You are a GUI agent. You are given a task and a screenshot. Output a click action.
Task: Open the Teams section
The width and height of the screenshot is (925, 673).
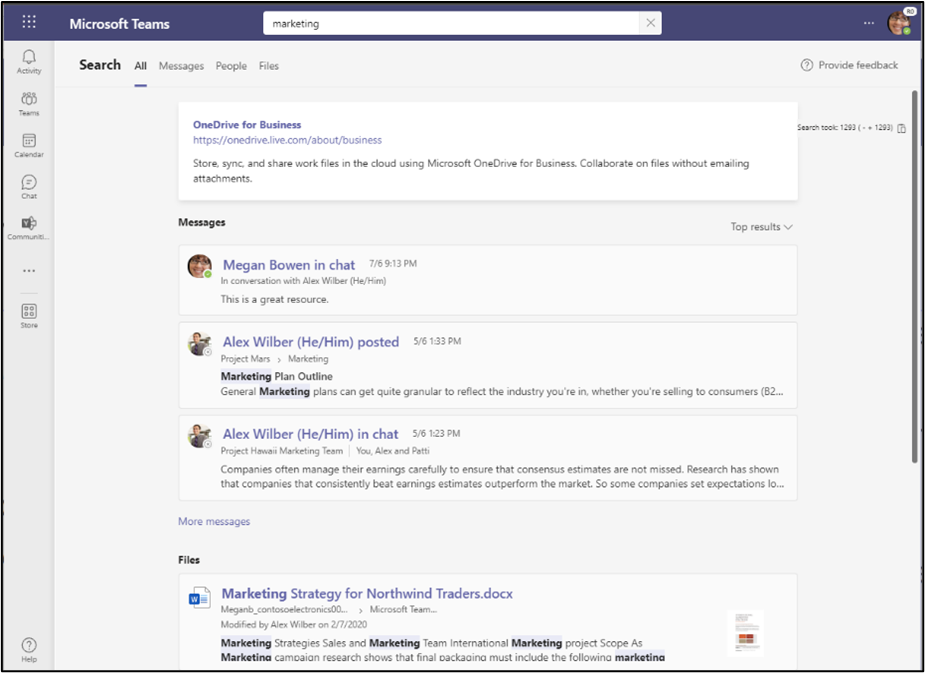pos(29,103)
